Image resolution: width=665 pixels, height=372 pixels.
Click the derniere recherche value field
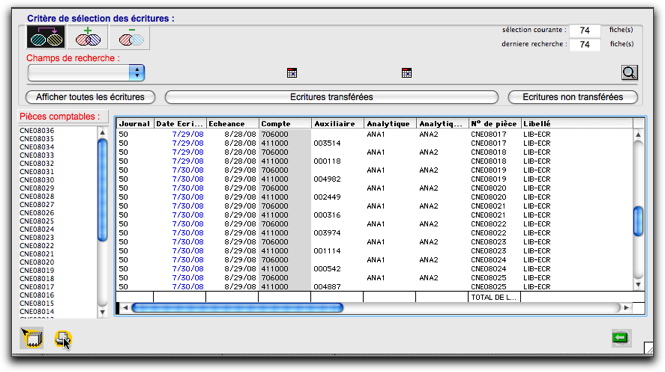pyautogui.click(x=584, y=45)
